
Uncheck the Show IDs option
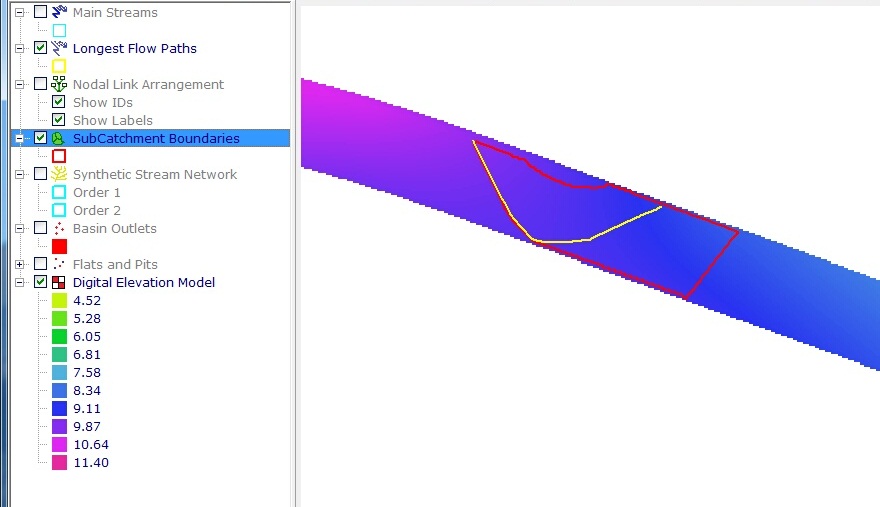point(59,102)
